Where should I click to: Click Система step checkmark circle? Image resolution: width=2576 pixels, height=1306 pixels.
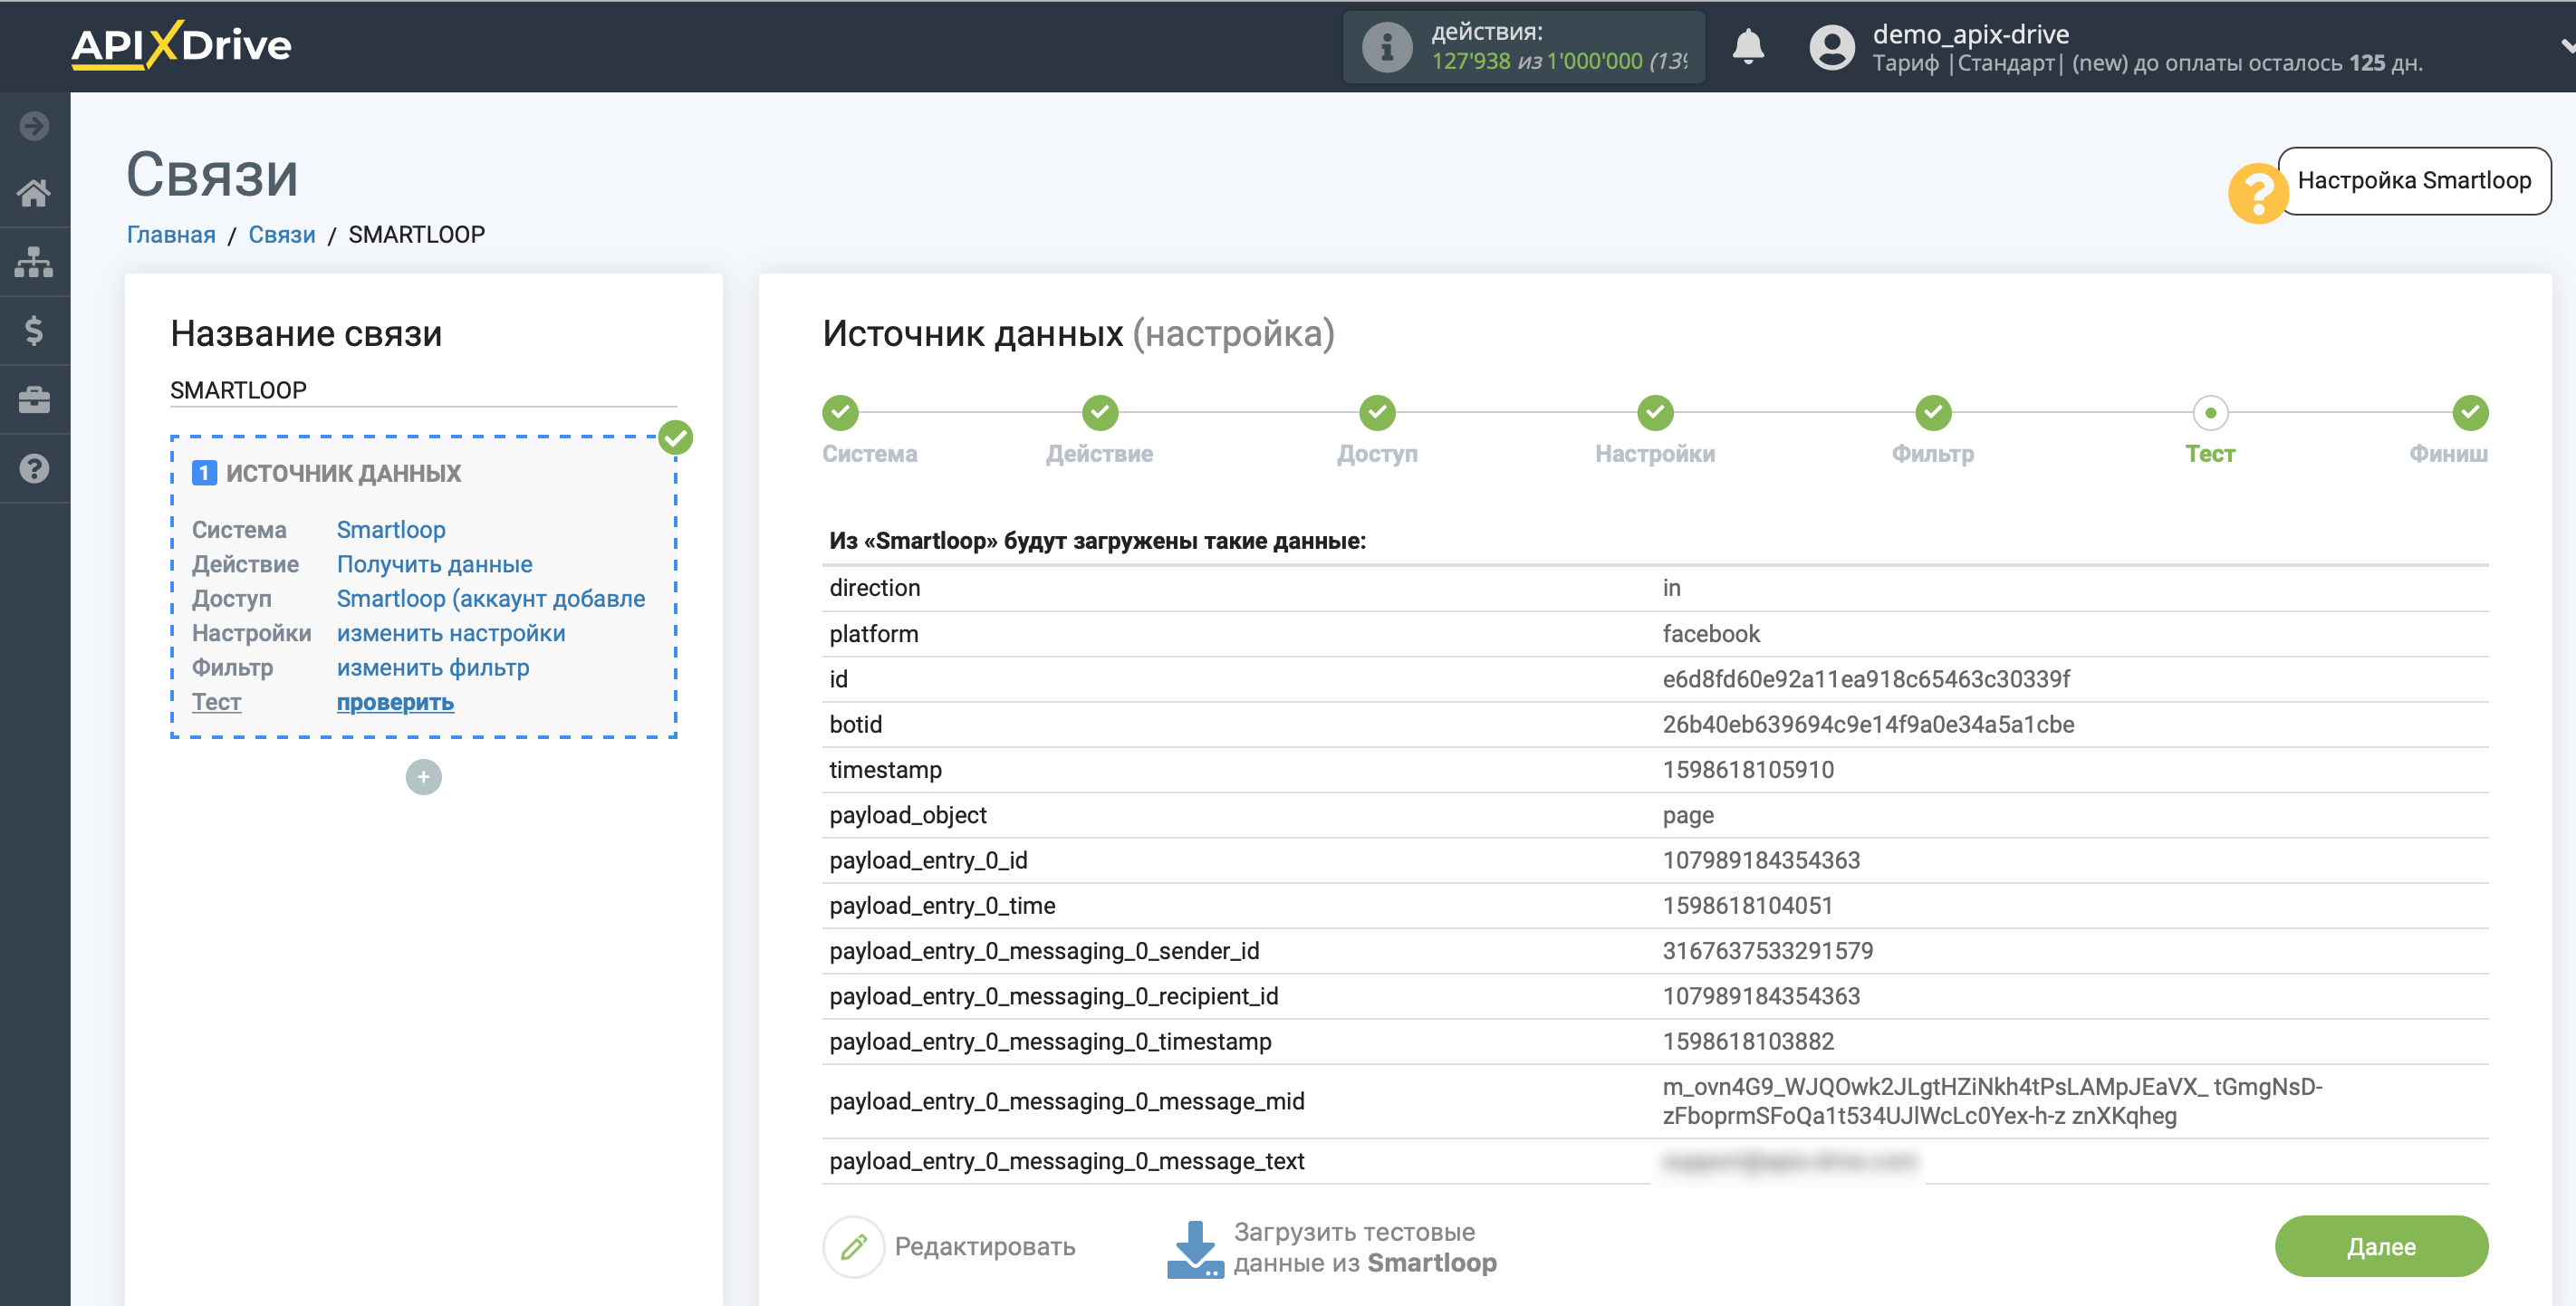point(840,412)
